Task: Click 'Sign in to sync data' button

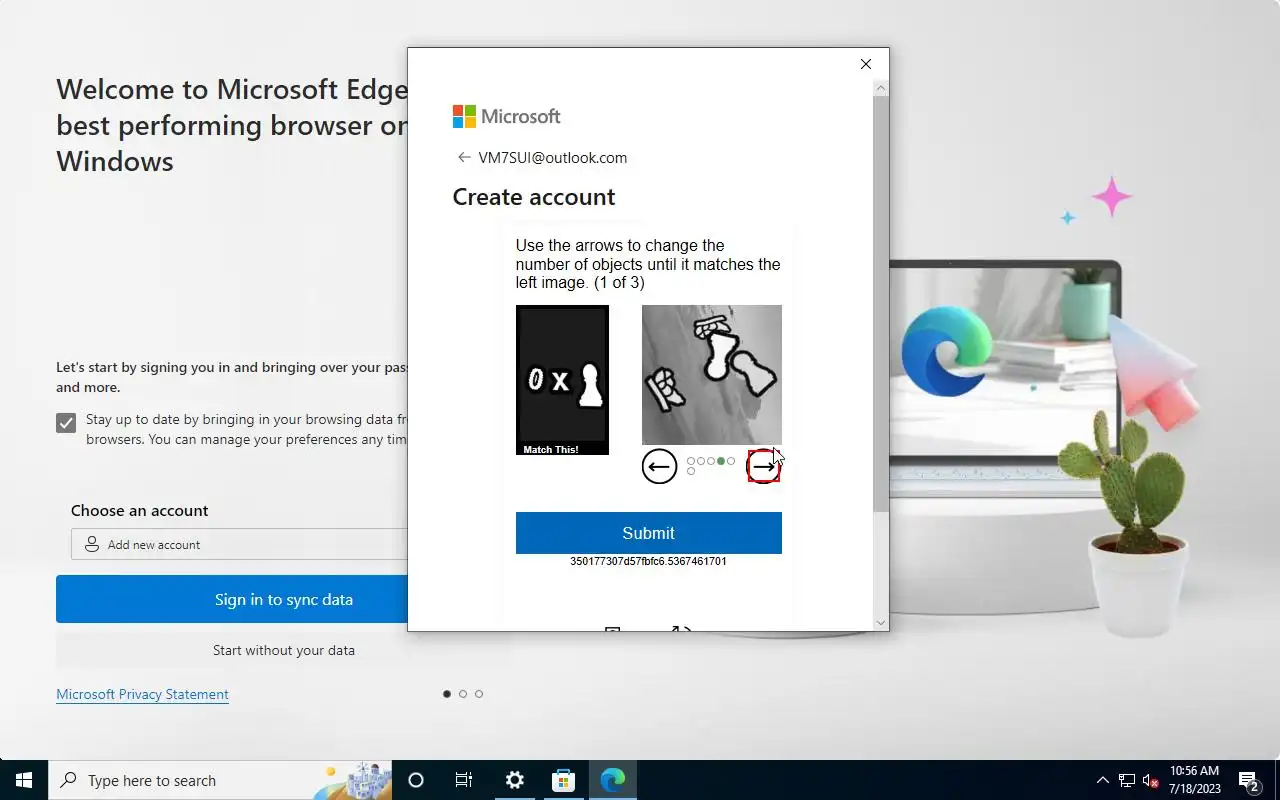Action: pos(232,599)
